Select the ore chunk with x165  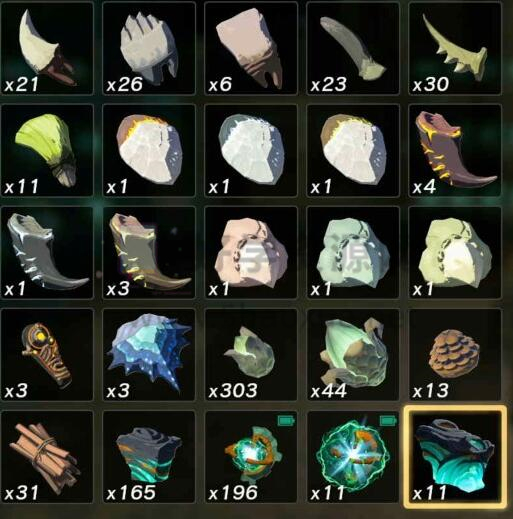point(149,457)
